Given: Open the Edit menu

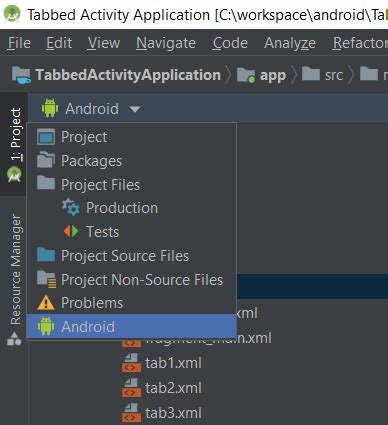Looking at the screenshot, I should pyautogui.click(x=59, y=43).
